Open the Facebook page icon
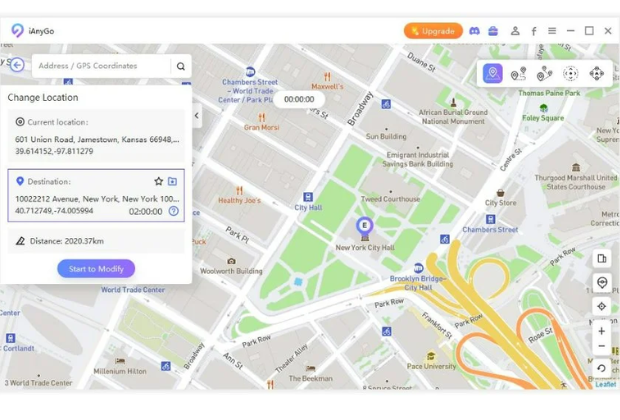This screenshot has width=620, height=420. (x=534, y=31)
